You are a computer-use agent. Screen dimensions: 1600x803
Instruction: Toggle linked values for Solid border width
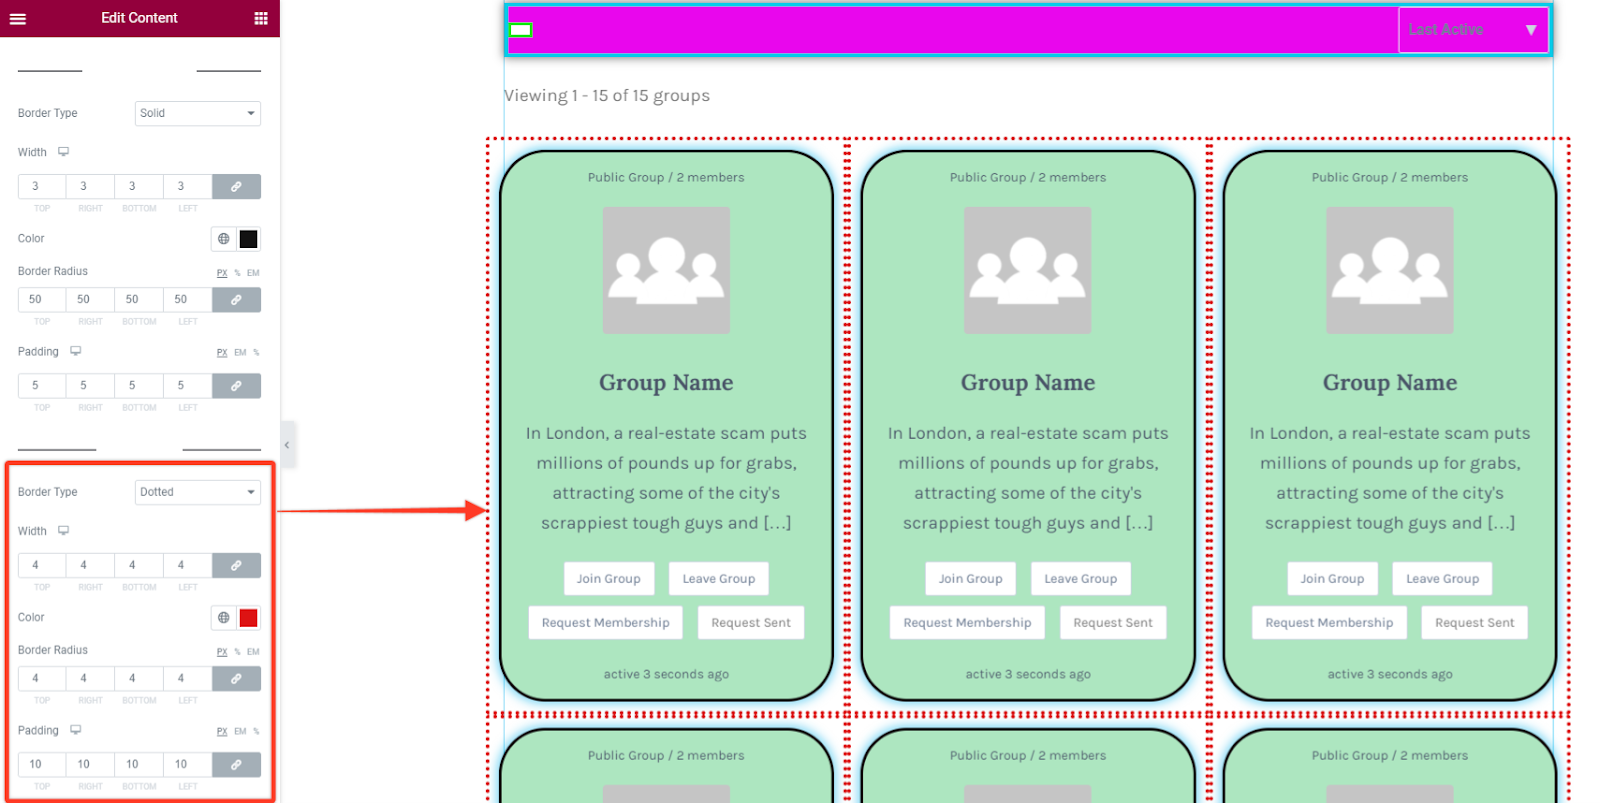[x=236, y=186]
